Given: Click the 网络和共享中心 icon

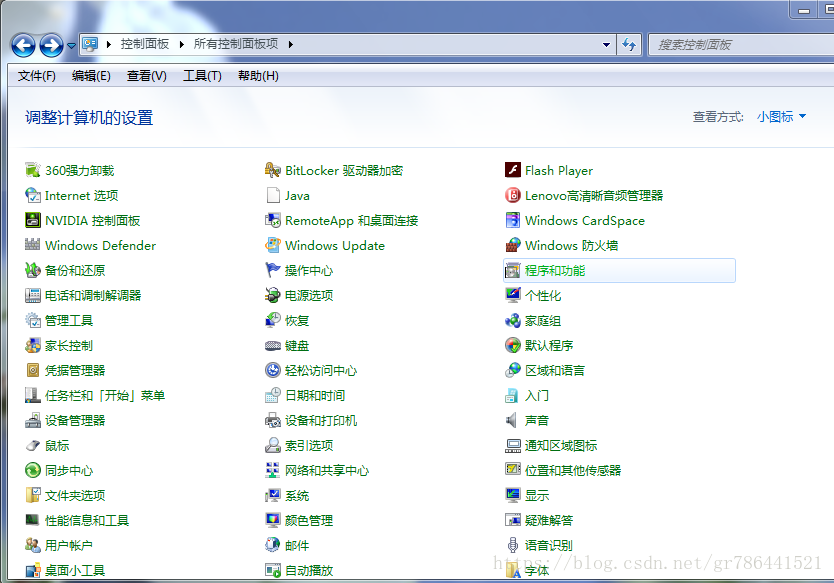Looking at the screenshot, I should pyautogui.click(x=273, y=470).
